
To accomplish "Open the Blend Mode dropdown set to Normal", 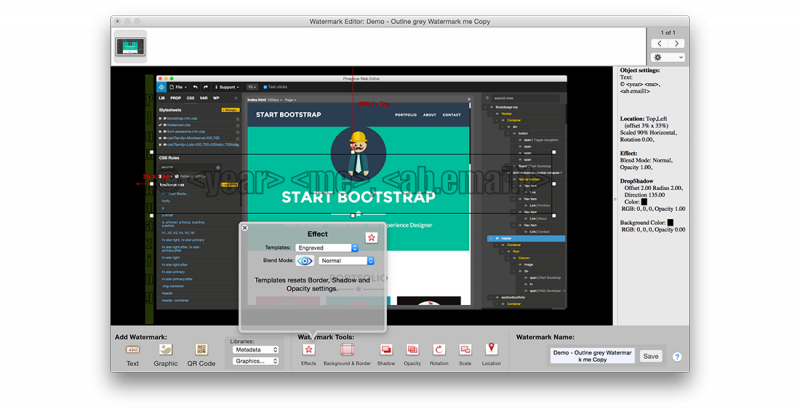I will tap(346, 261).
